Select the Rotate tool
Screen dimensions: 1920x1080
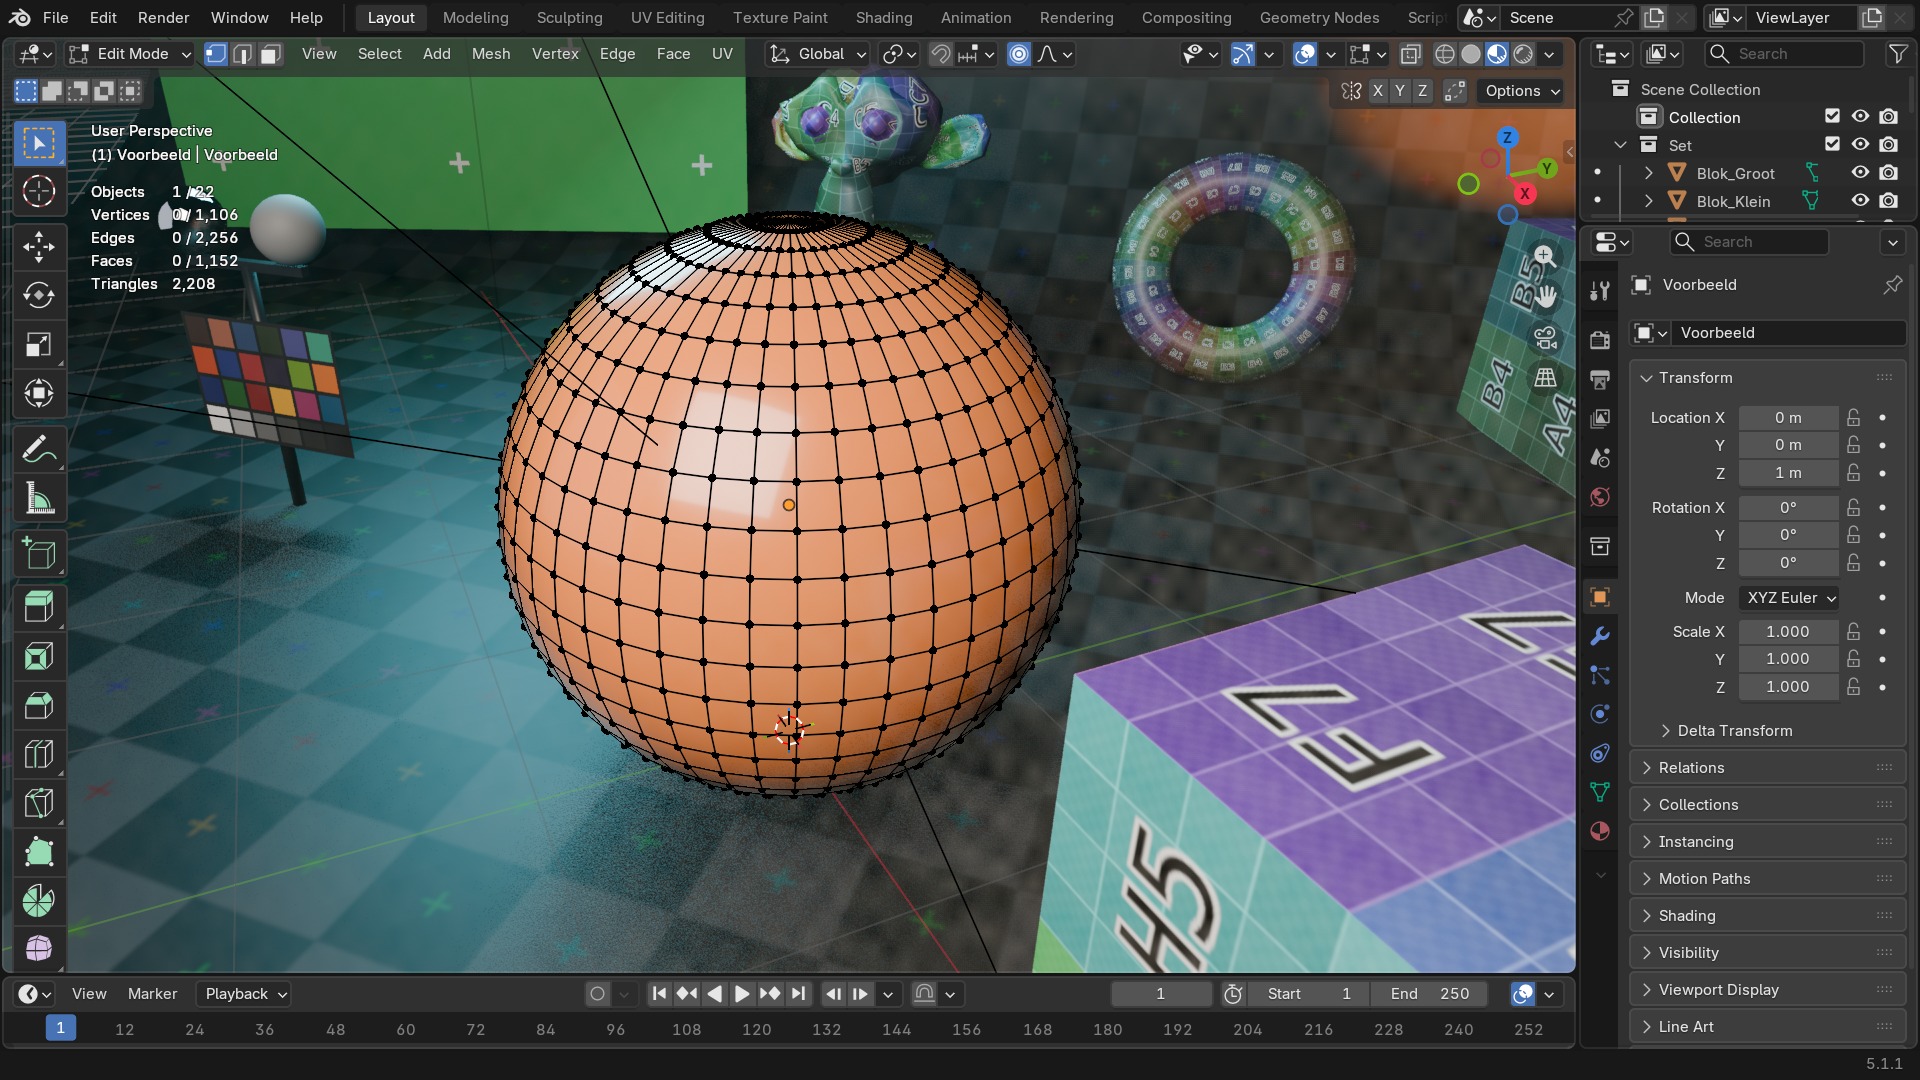tap(39, 296)
